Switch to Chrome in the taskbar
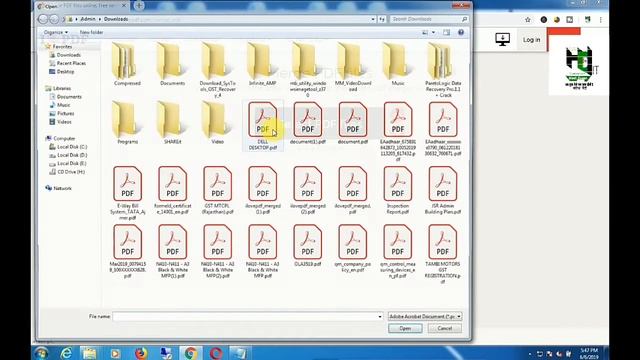Screen dimensions: 640x360 coord(191,353)
